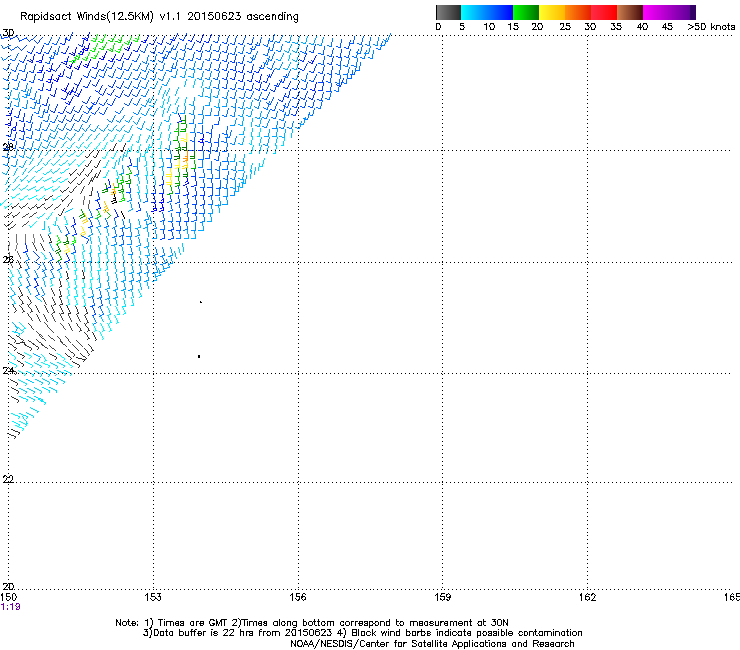
Task: Click the longitude axis label 159
Action: tap(442, 597)
